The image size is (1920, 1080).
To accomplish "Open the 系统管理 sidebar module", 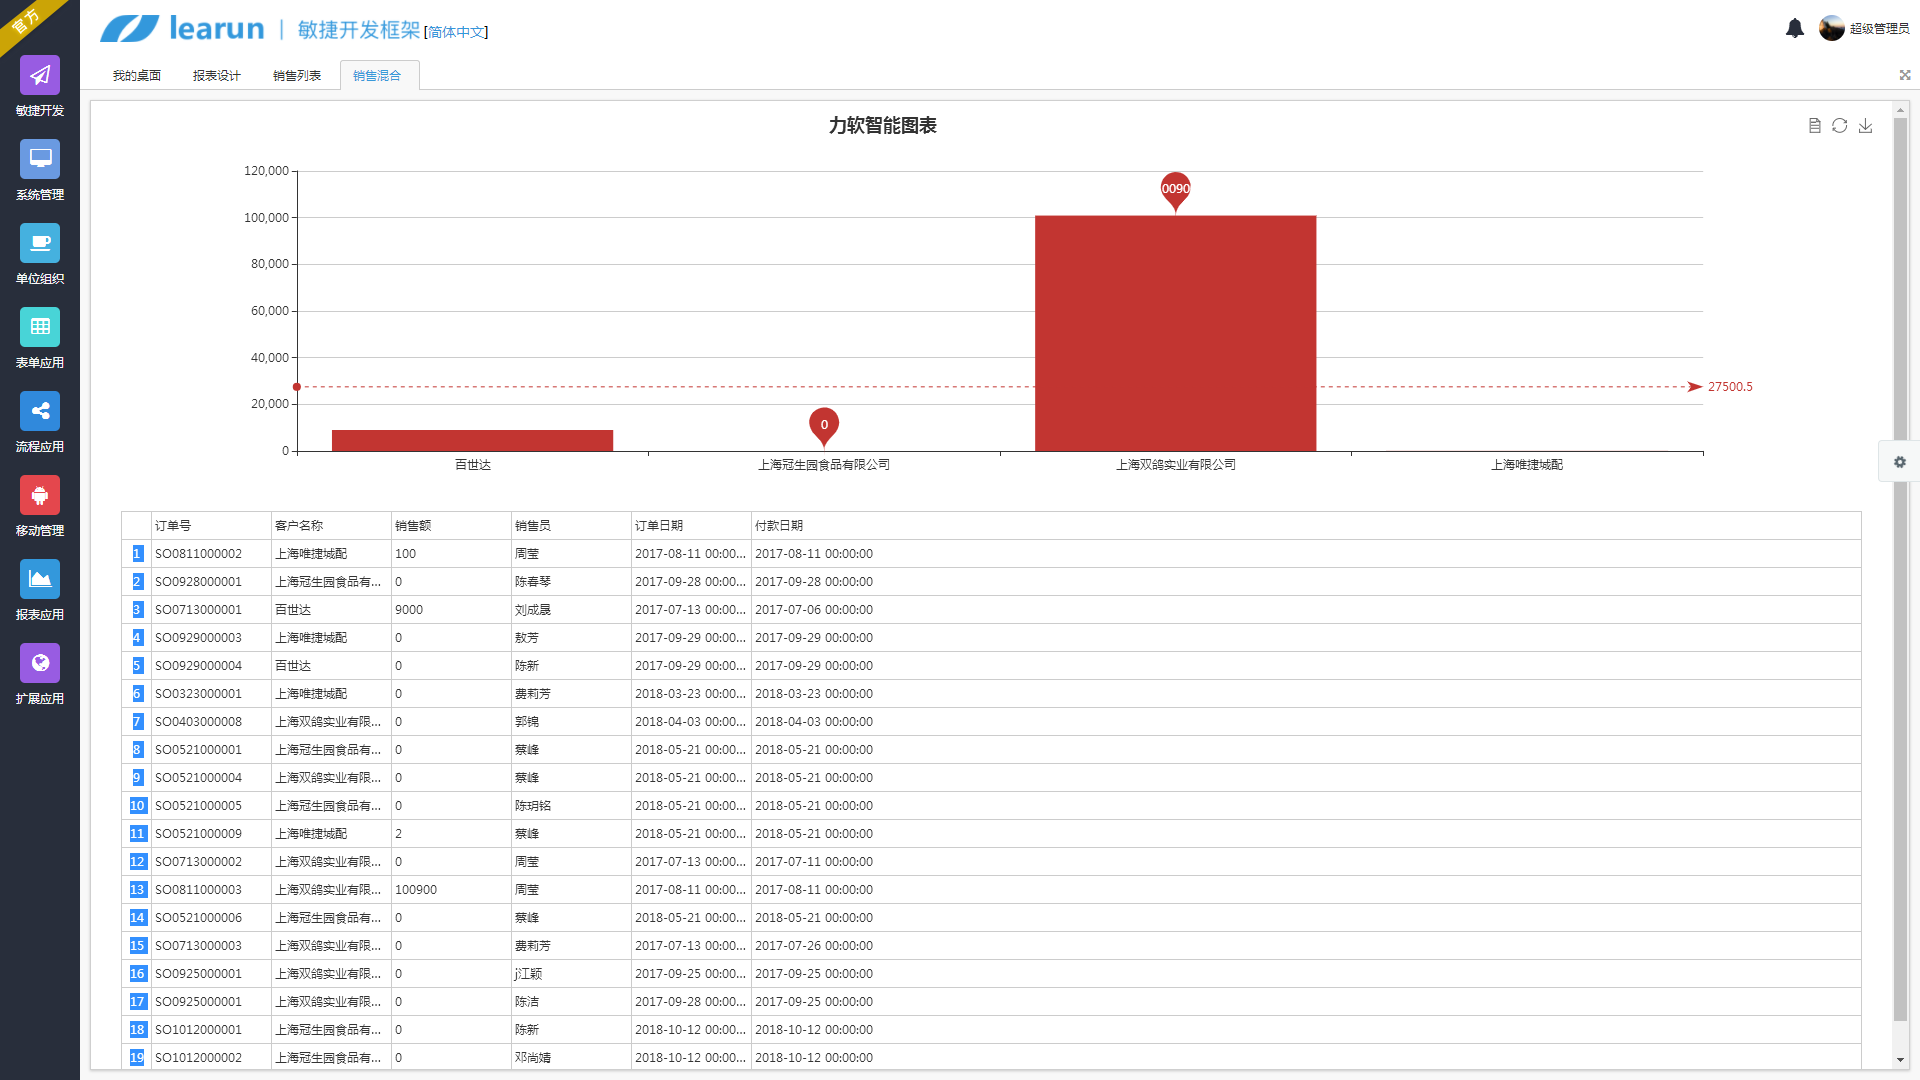I will coord(40,172).
